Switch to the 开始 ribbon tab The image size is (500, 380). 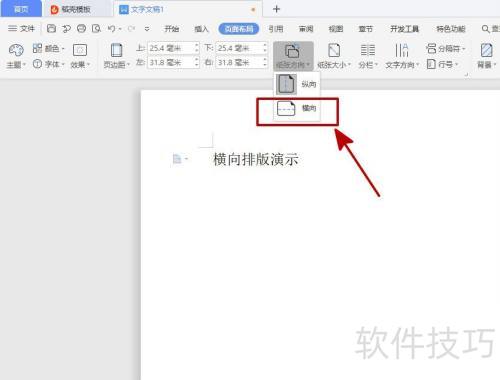[171, 29]
